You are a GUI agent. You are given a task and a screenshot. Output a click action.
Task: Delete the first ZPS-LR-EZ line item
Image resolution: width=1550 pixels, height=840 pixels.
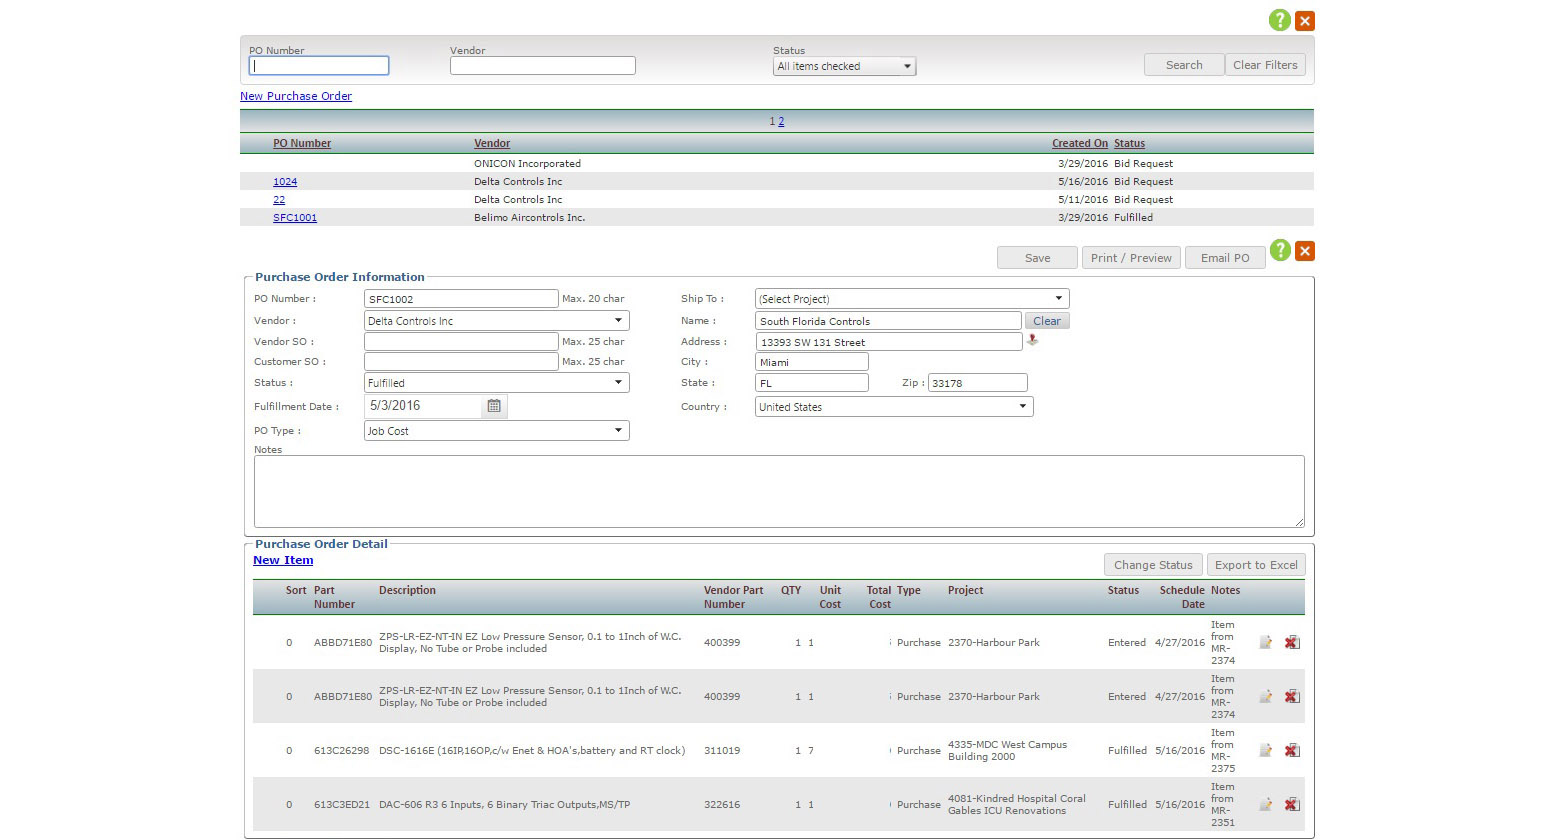click(x=1292, y=643)
